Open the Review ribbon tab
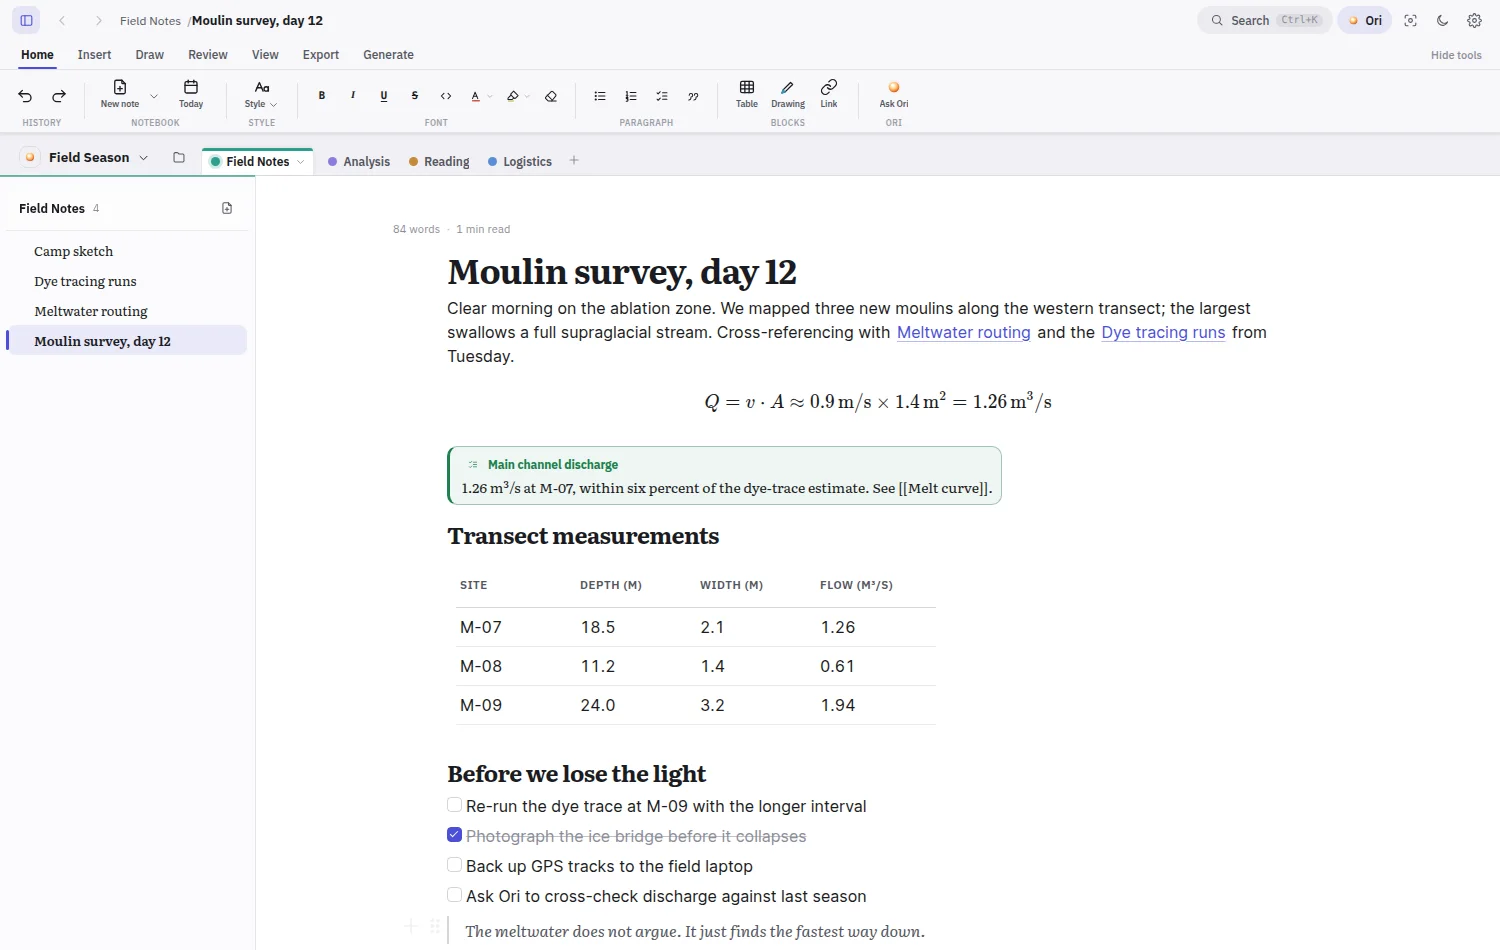This screenshot has height=950, width=1500. pos(208,55)
